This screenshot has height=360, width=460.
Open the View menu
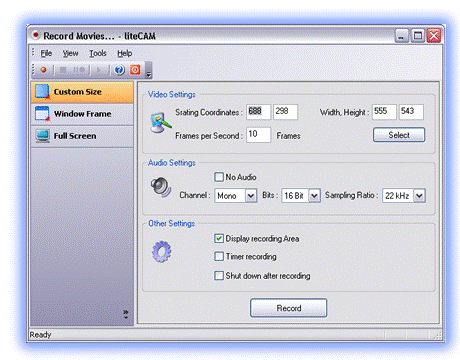[70, 53]
